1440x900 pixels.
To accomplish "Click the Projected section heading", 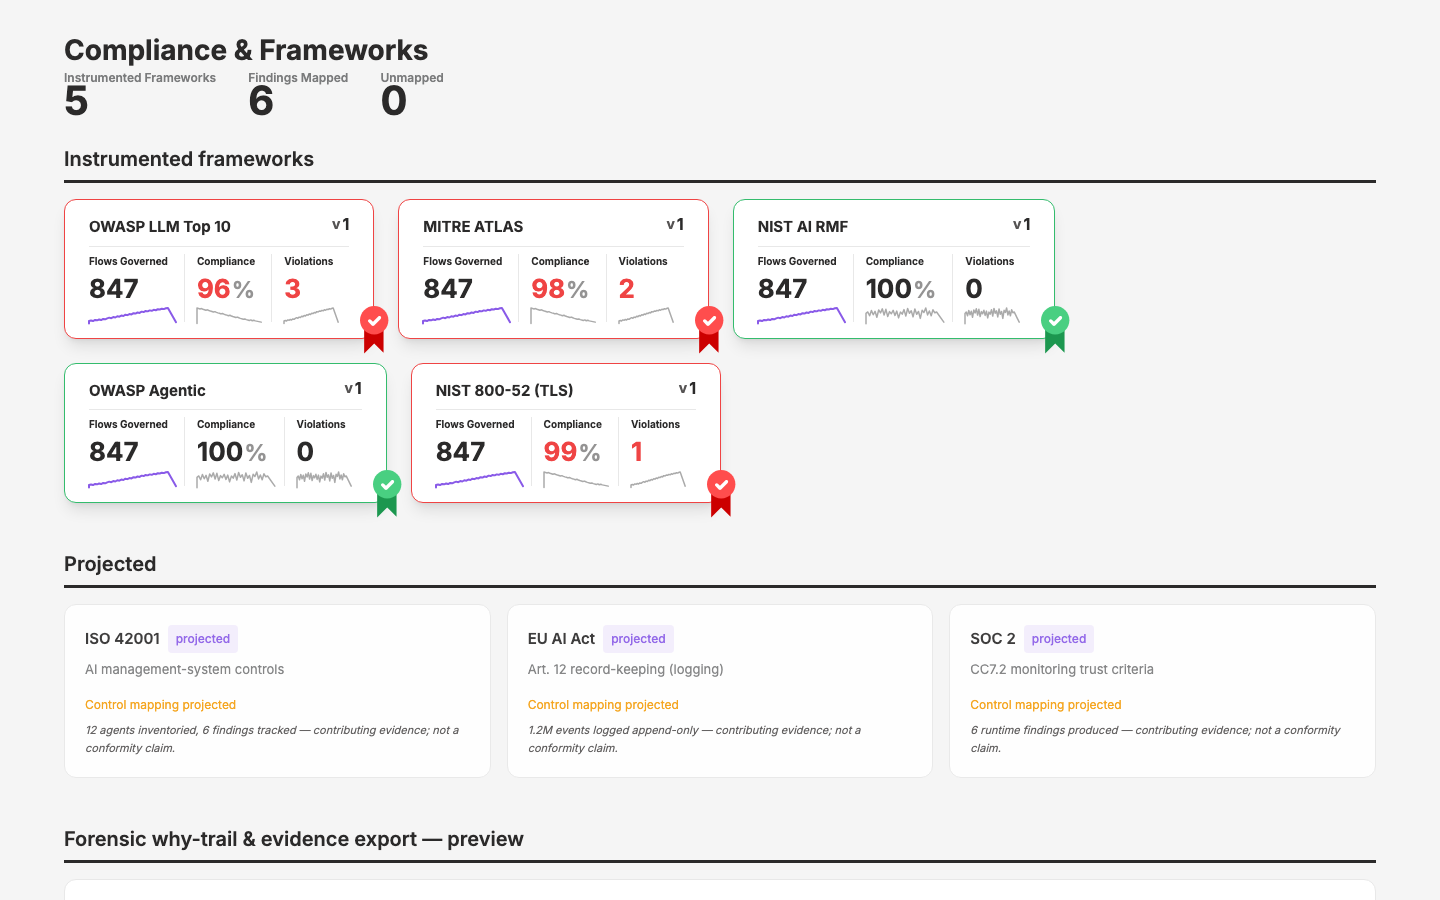I will (110, 564).
